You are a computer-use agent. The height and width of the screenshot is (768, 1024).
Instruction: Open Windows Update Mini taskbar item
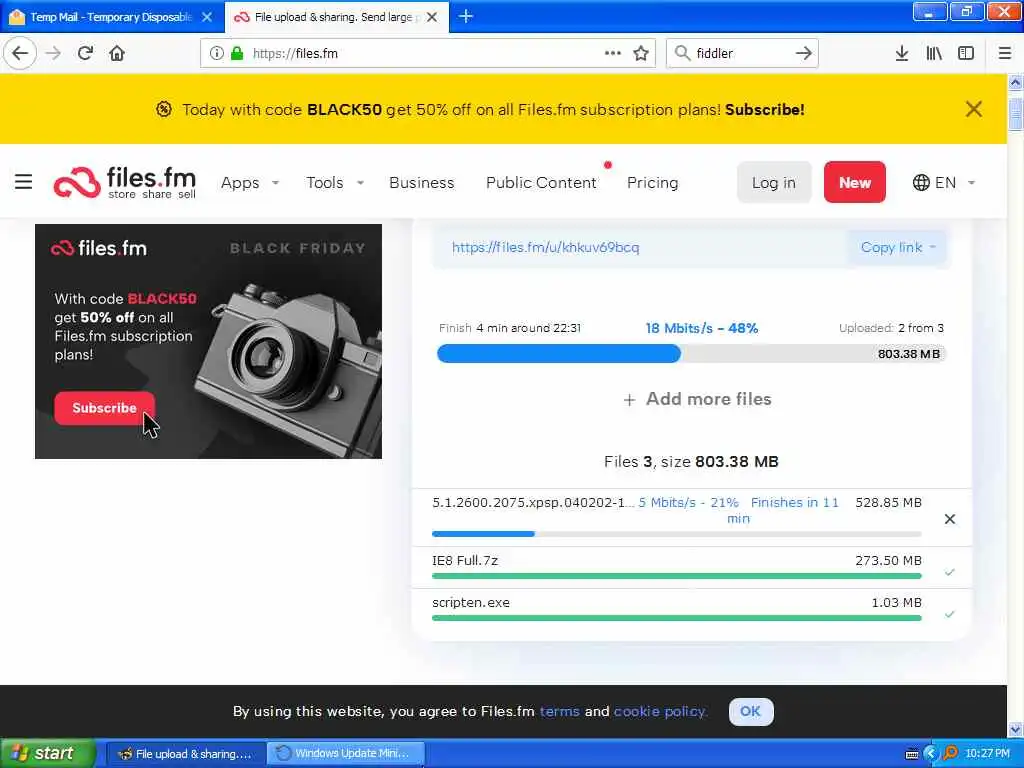pyautogui.click(x=347, y=754)
